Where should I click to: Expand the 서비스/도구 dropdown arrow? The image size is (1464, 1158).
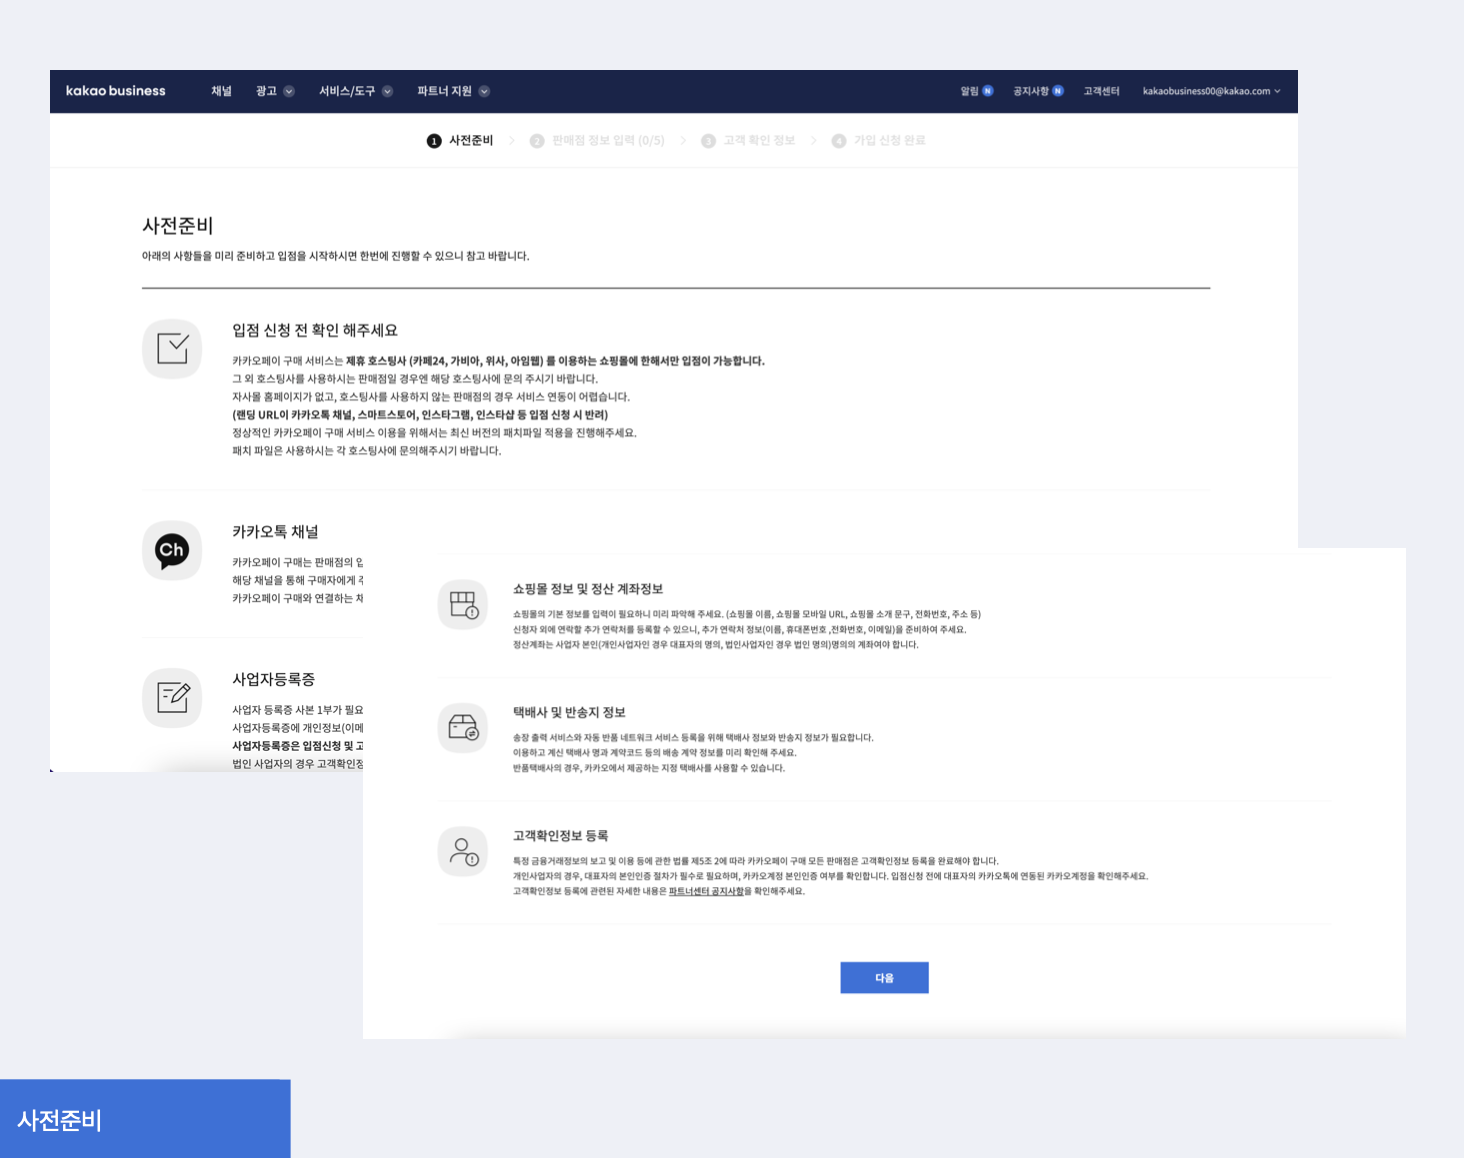(x=388, y=91)
